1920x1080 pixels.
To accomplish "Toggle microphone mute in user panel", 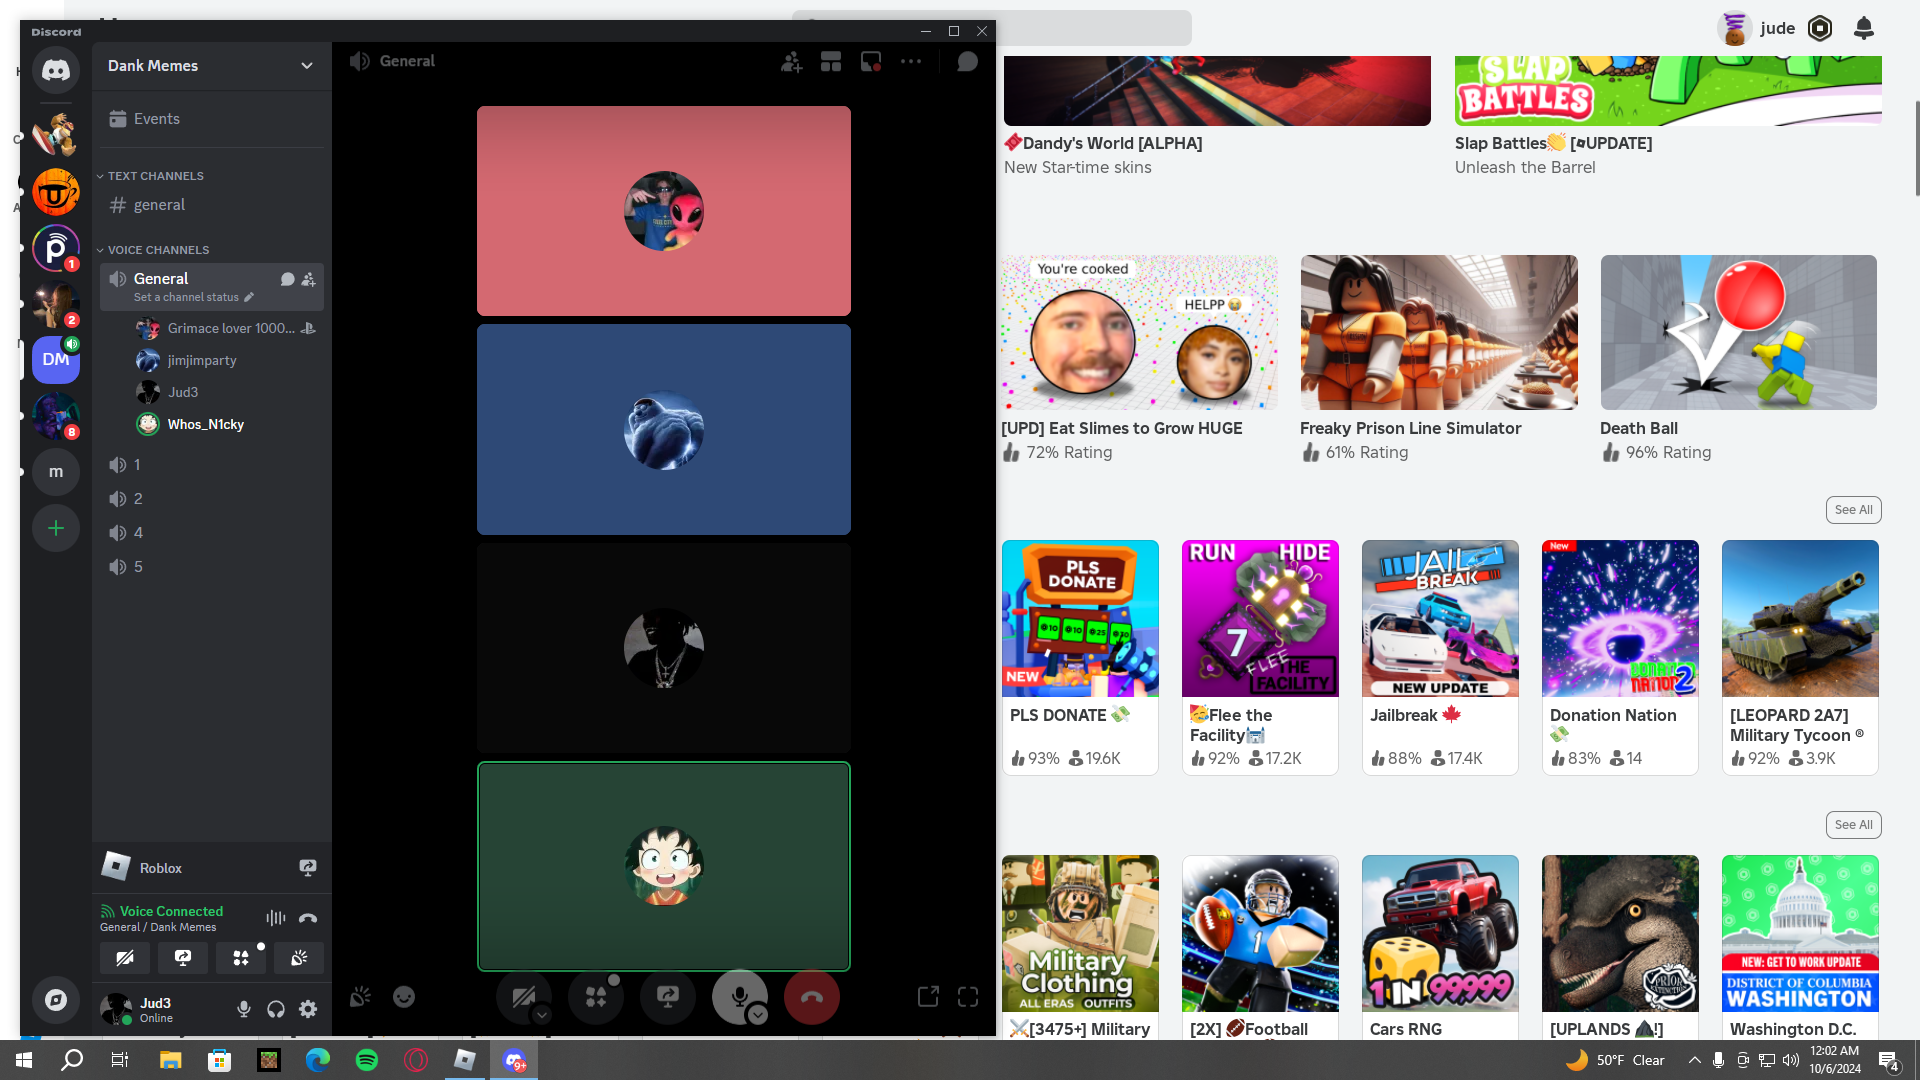I will point(244,1010).
